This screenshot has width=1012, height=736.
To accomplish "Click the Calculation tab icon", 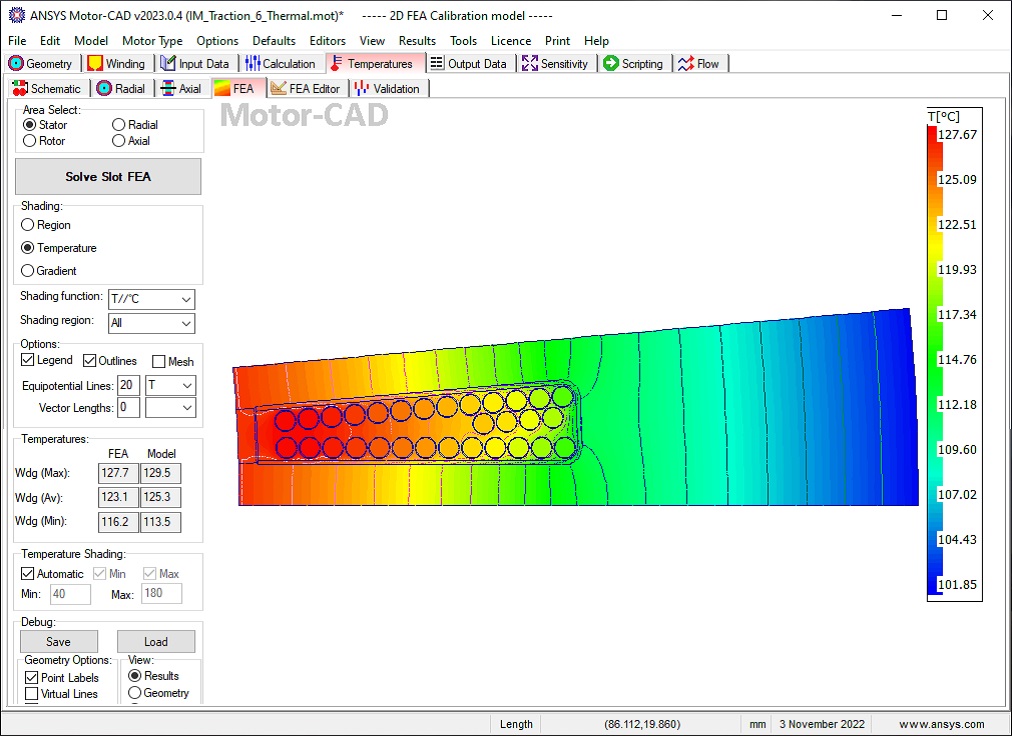I will pos(253,63).
